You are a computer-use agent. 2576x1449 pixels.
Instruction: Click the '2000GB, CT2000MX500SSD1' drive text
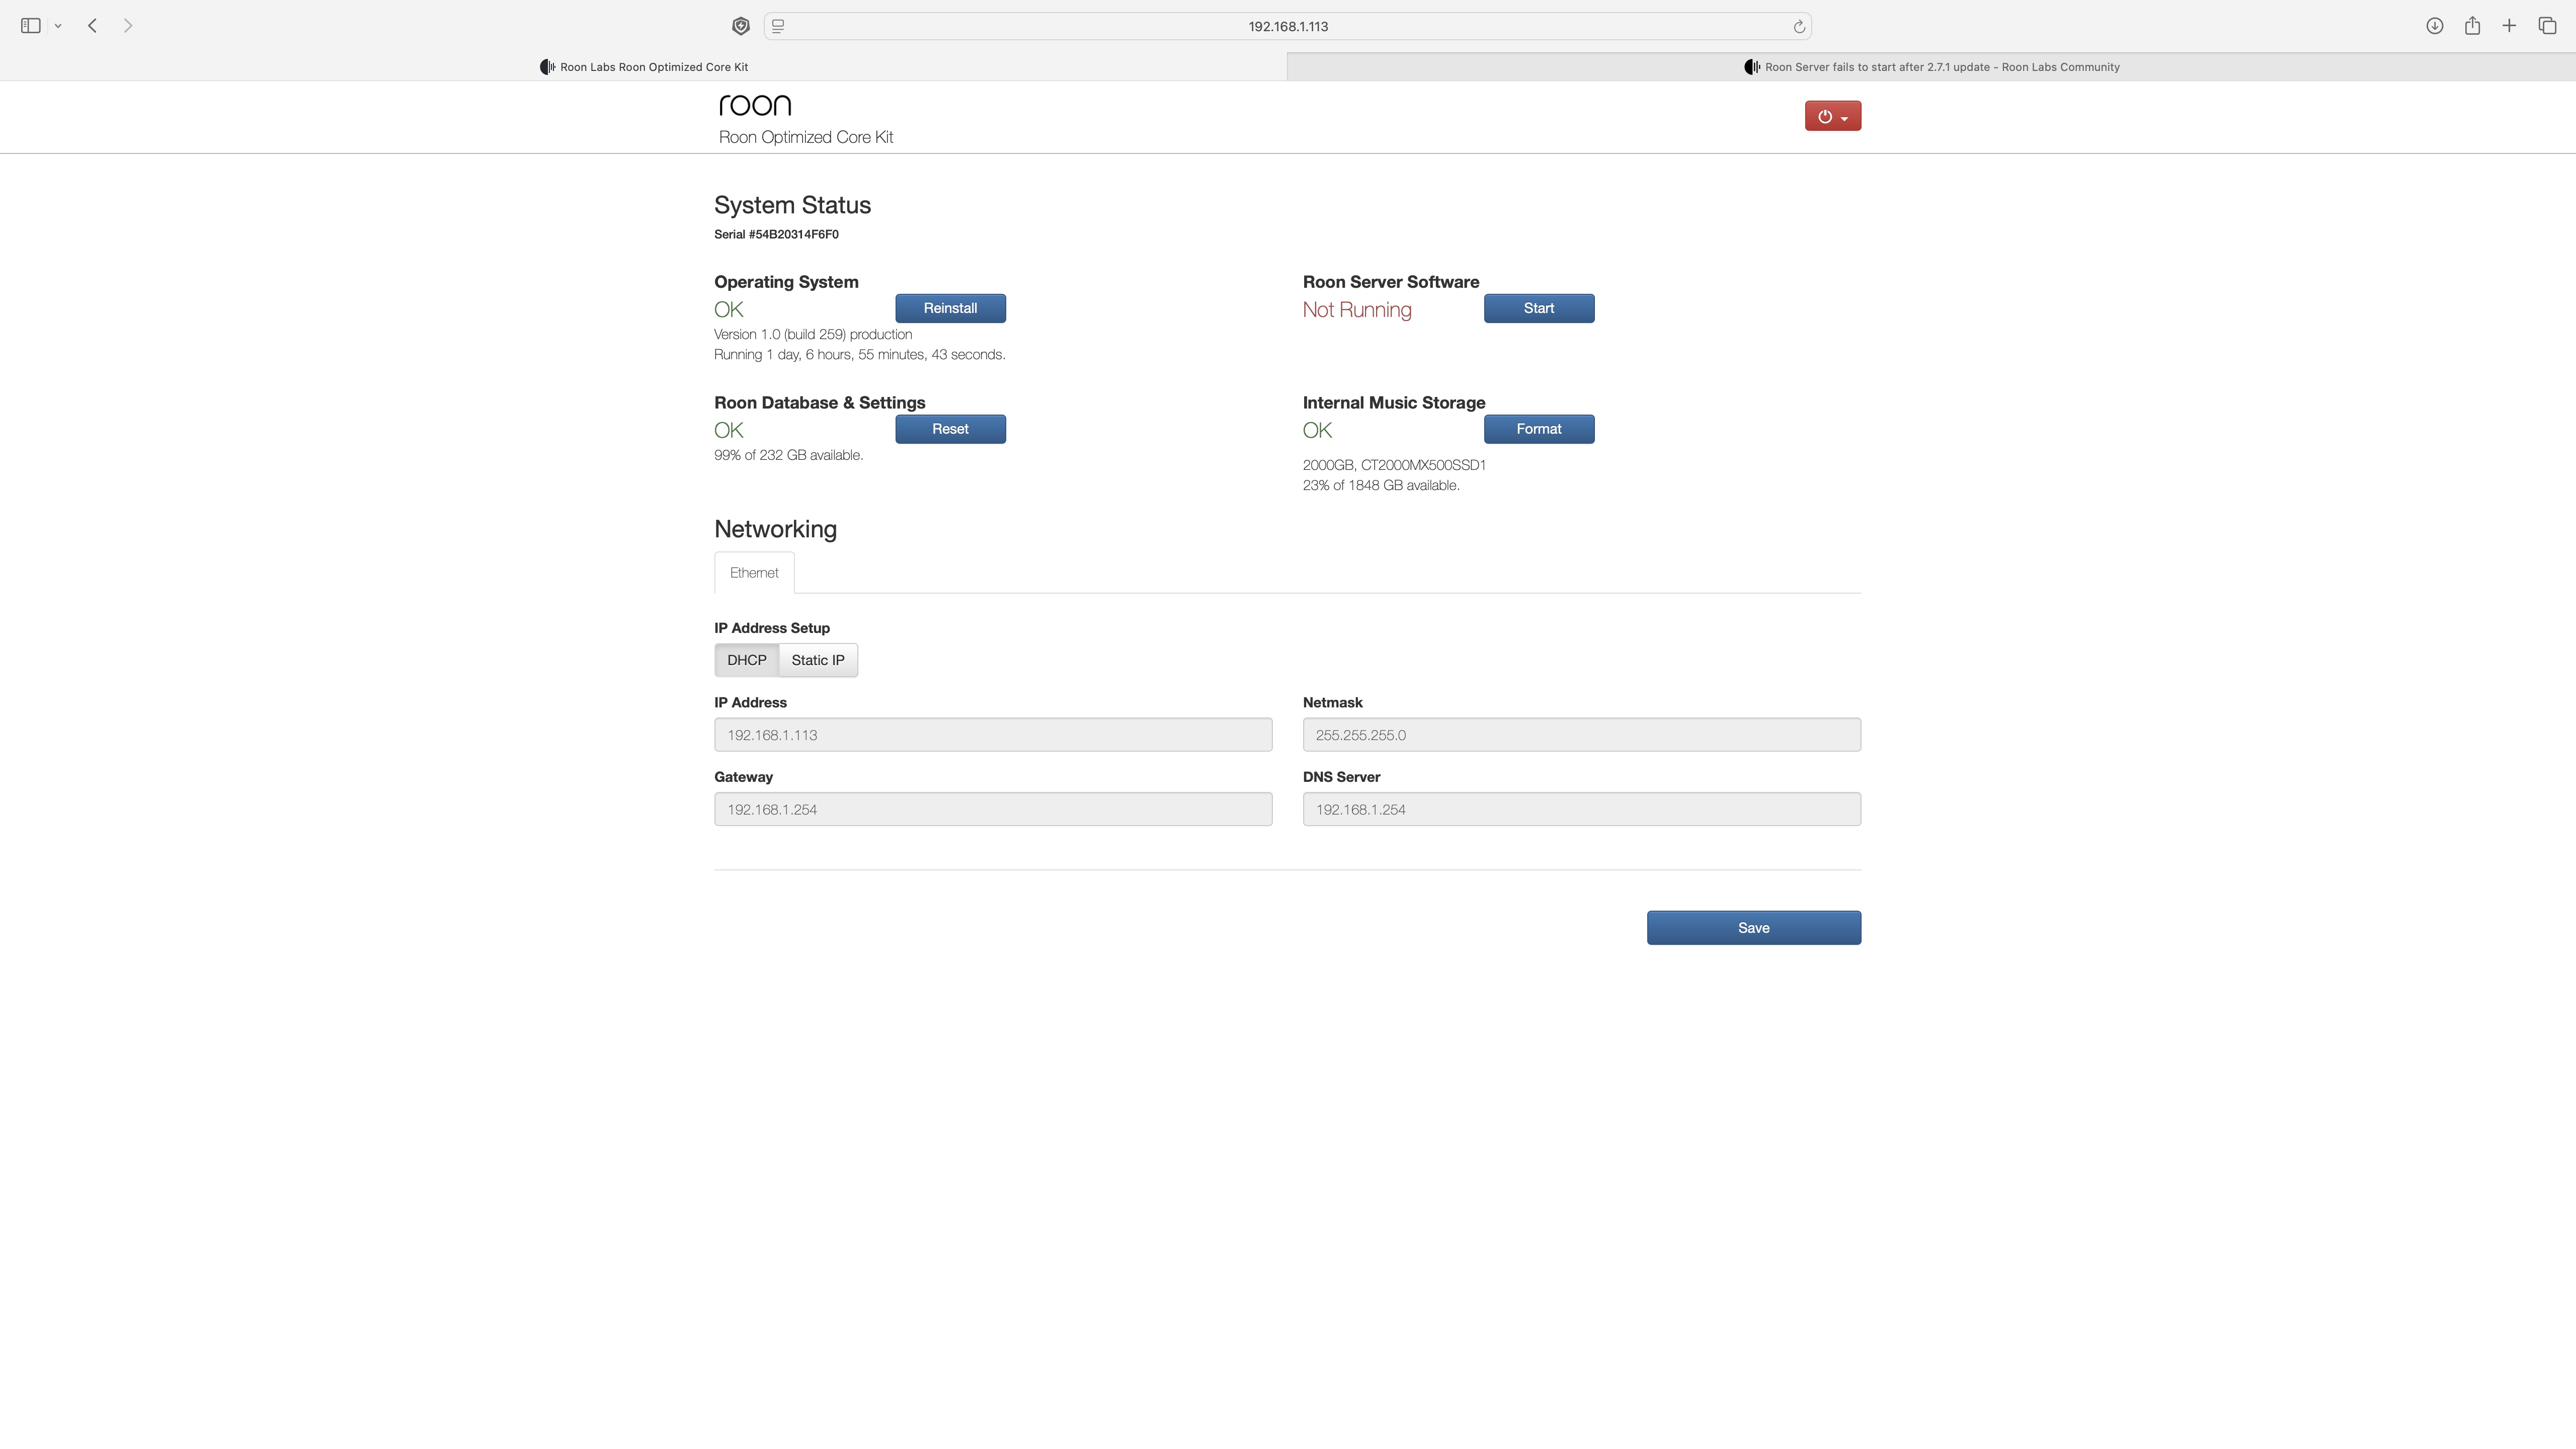(1394, 465)
